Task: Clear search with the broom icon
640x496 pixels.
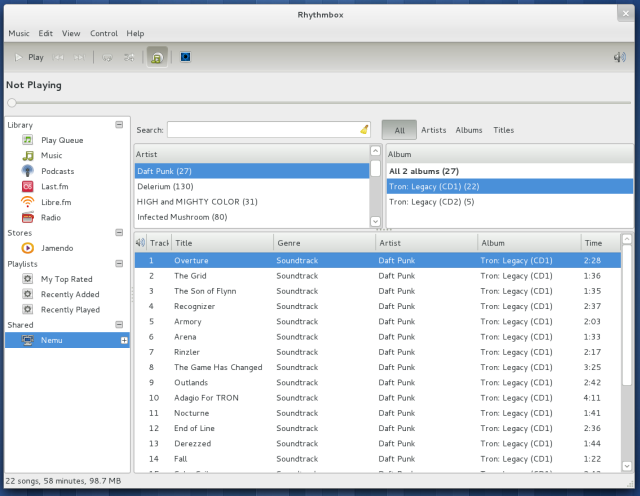Action: pos(364,130)
